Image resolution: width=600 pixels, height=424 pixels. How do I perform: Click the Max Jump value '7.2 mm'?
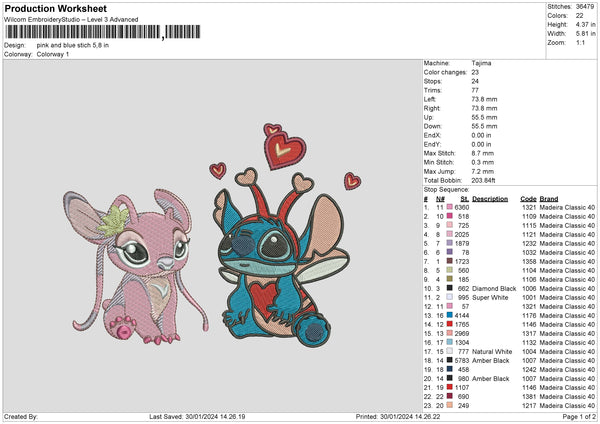483,171
